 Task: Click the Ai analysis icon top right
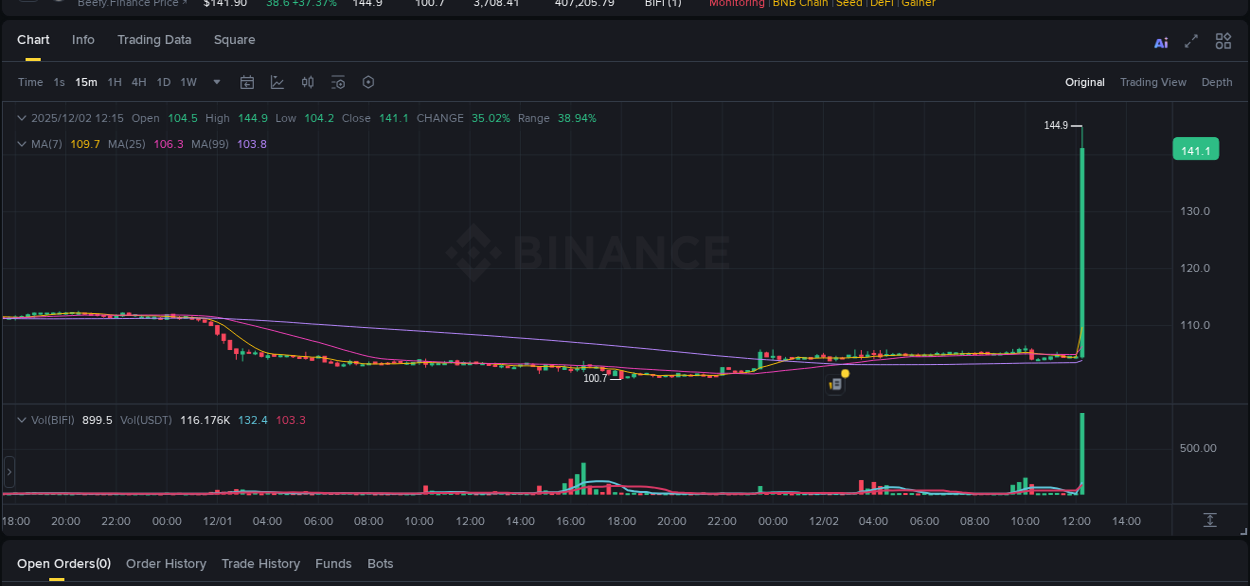tap(1160, 41)
